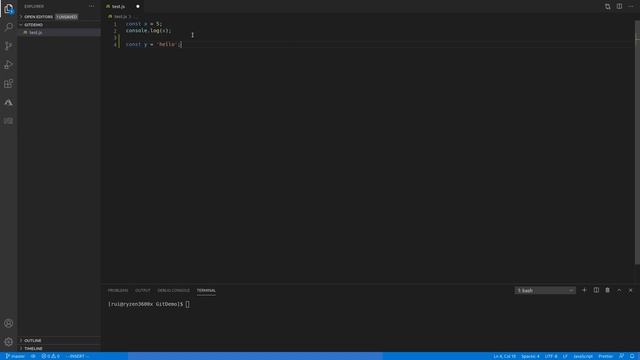Open notifications bell in status bar
Image resolution: width=640 pixels, height=360 pixels.
(x=632, y=356)
